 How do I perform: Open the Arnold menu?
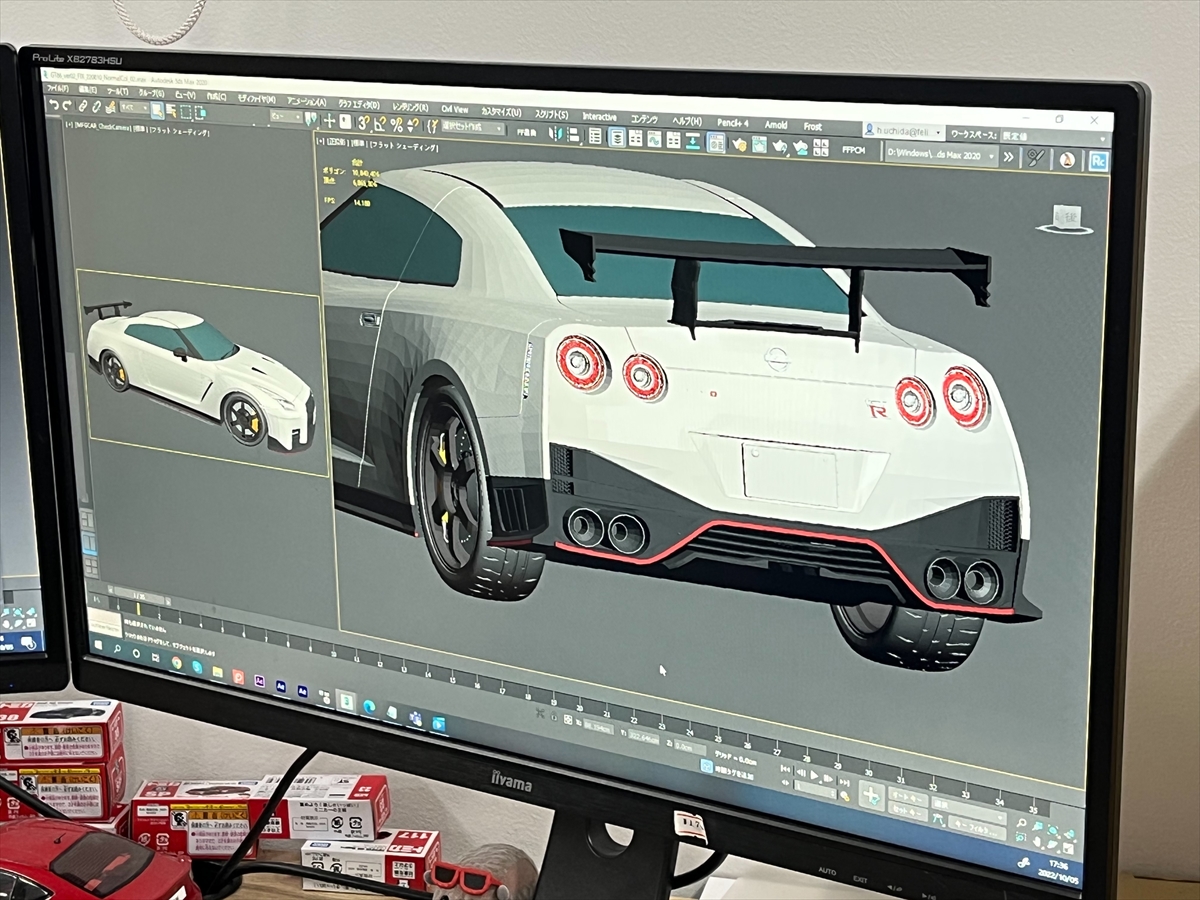tap(776, 125)
